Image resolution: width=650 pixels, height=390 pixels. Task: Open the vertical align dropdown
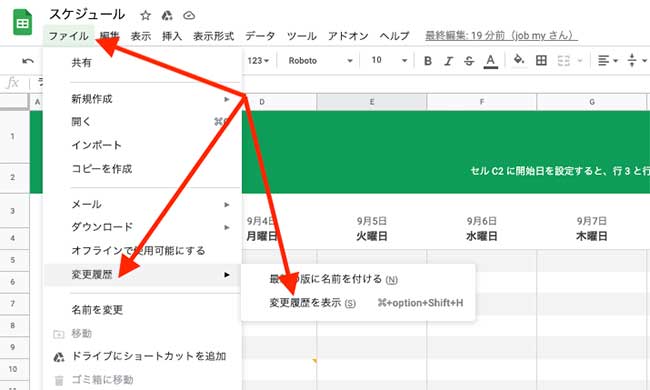pos(637,61)
